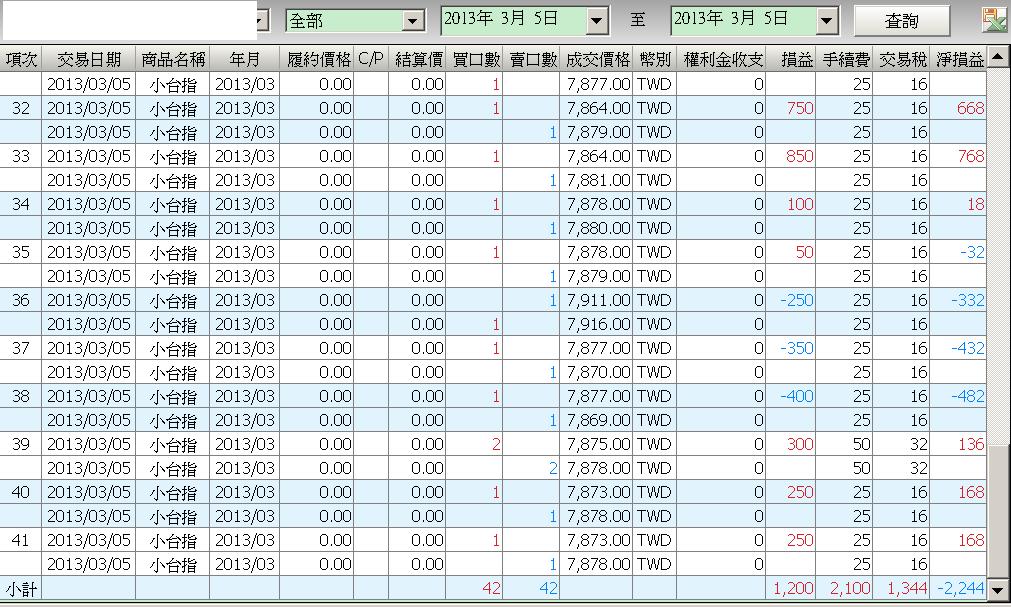
Task: Click the 淨損益 column header
Action: point(958,59)
